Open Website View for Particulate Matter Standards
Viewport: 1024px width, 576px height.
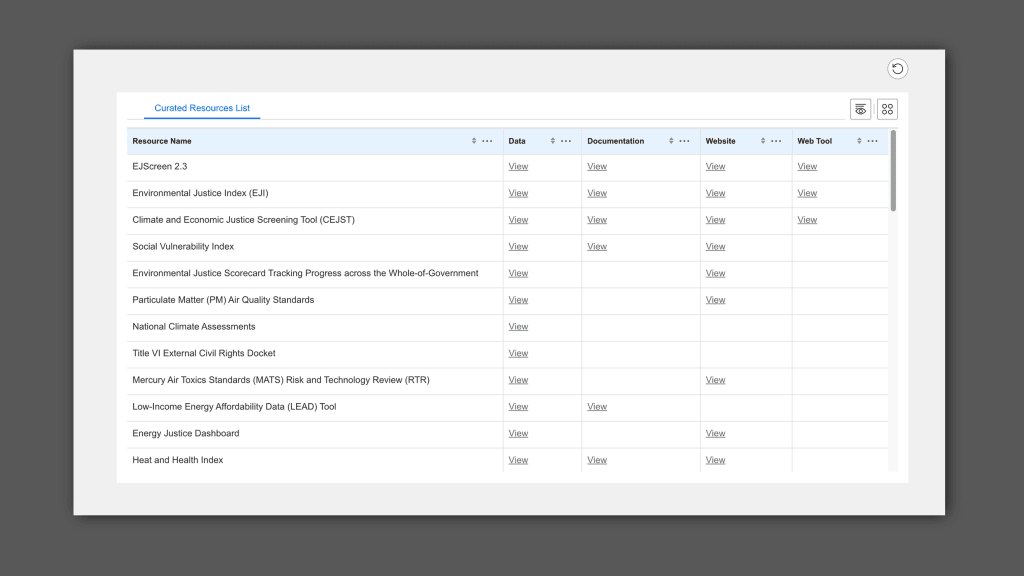(715, 300)
